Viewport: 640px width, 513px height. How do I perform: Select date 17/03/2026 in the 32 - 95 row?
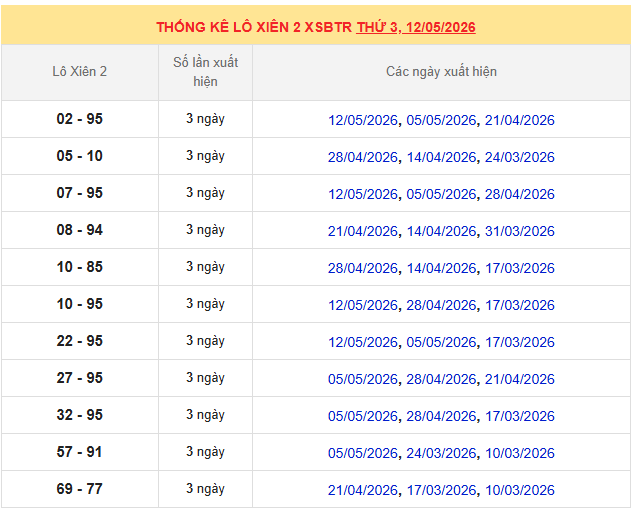pyautogui.click(x=520, y=416)
